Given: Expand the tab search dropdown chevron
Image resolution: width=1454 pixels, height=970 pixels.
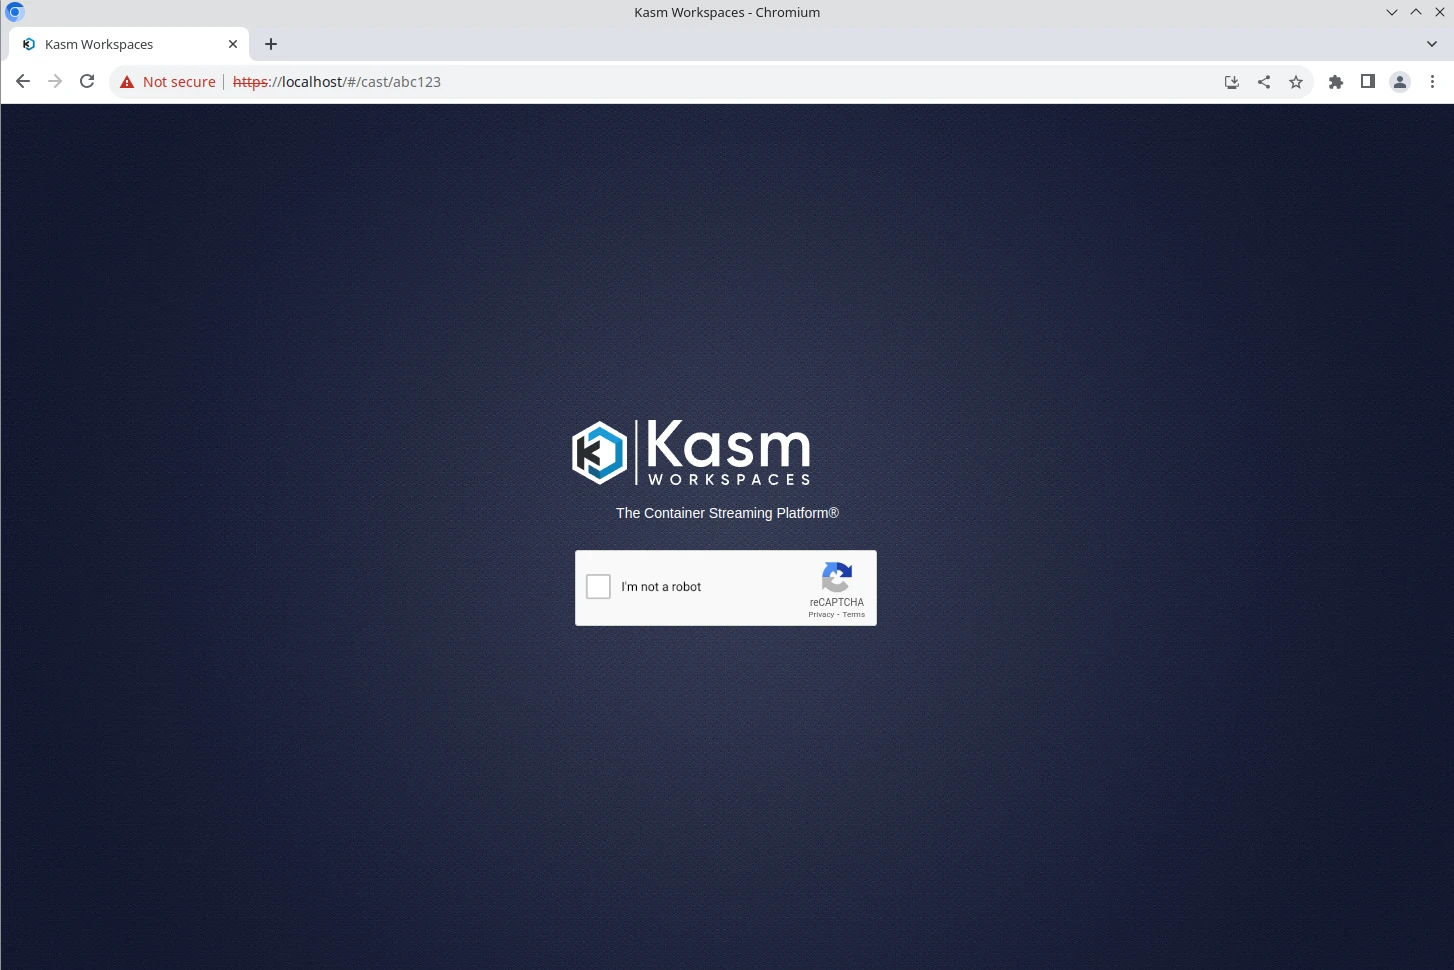Looking at the screenshot, I should tap(1432, 44).
